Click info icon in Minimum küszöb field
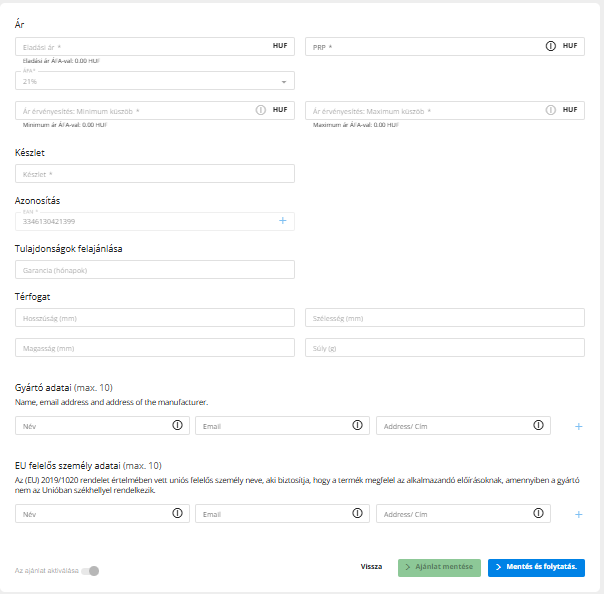Image resolution: width=604 pixels, height=594 pixels. coord(260,110)
